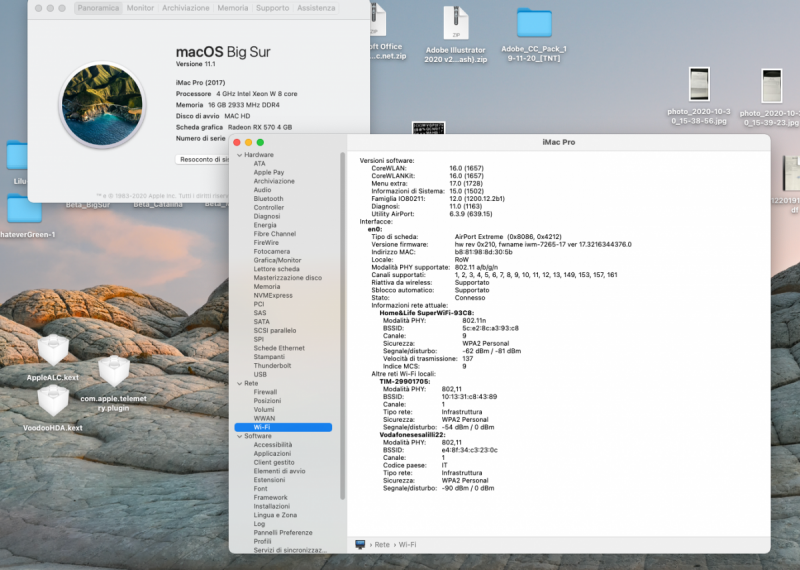Select WWAN under Rete
The height and width of the screenshot is (570, 800).
(264, 418)
